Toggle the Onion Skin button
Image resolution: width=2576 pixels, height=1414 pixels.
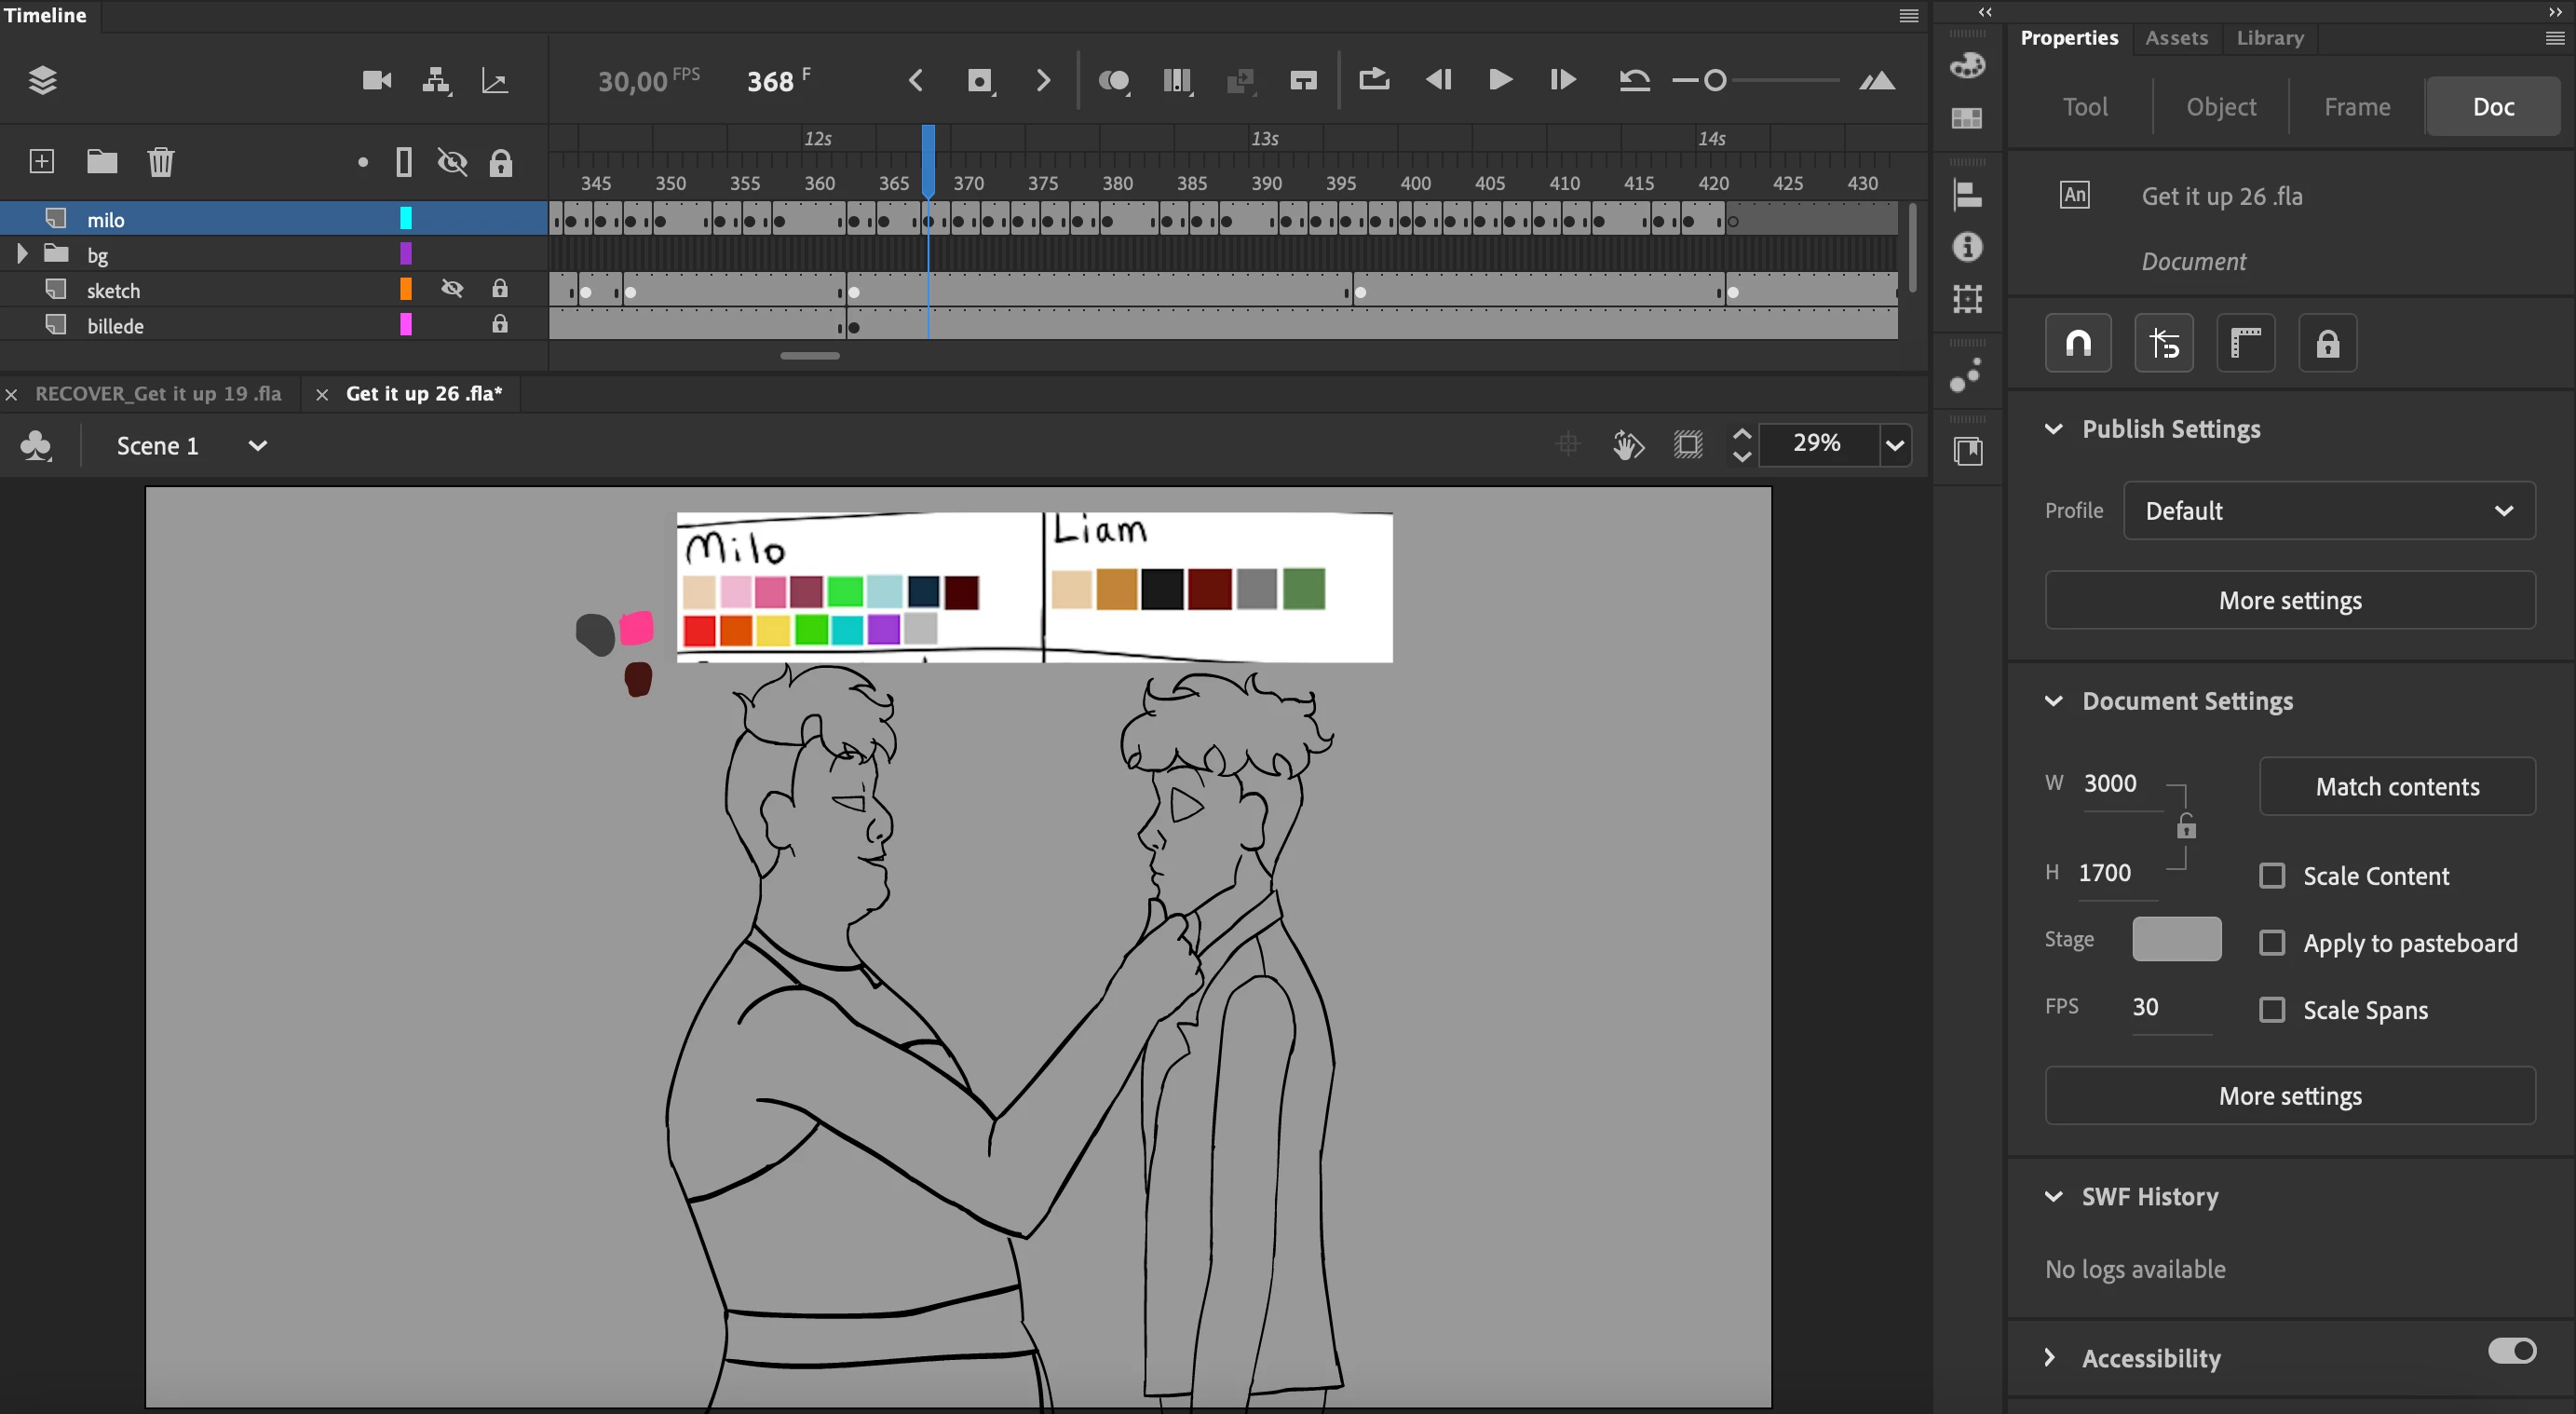(1113, 80)
